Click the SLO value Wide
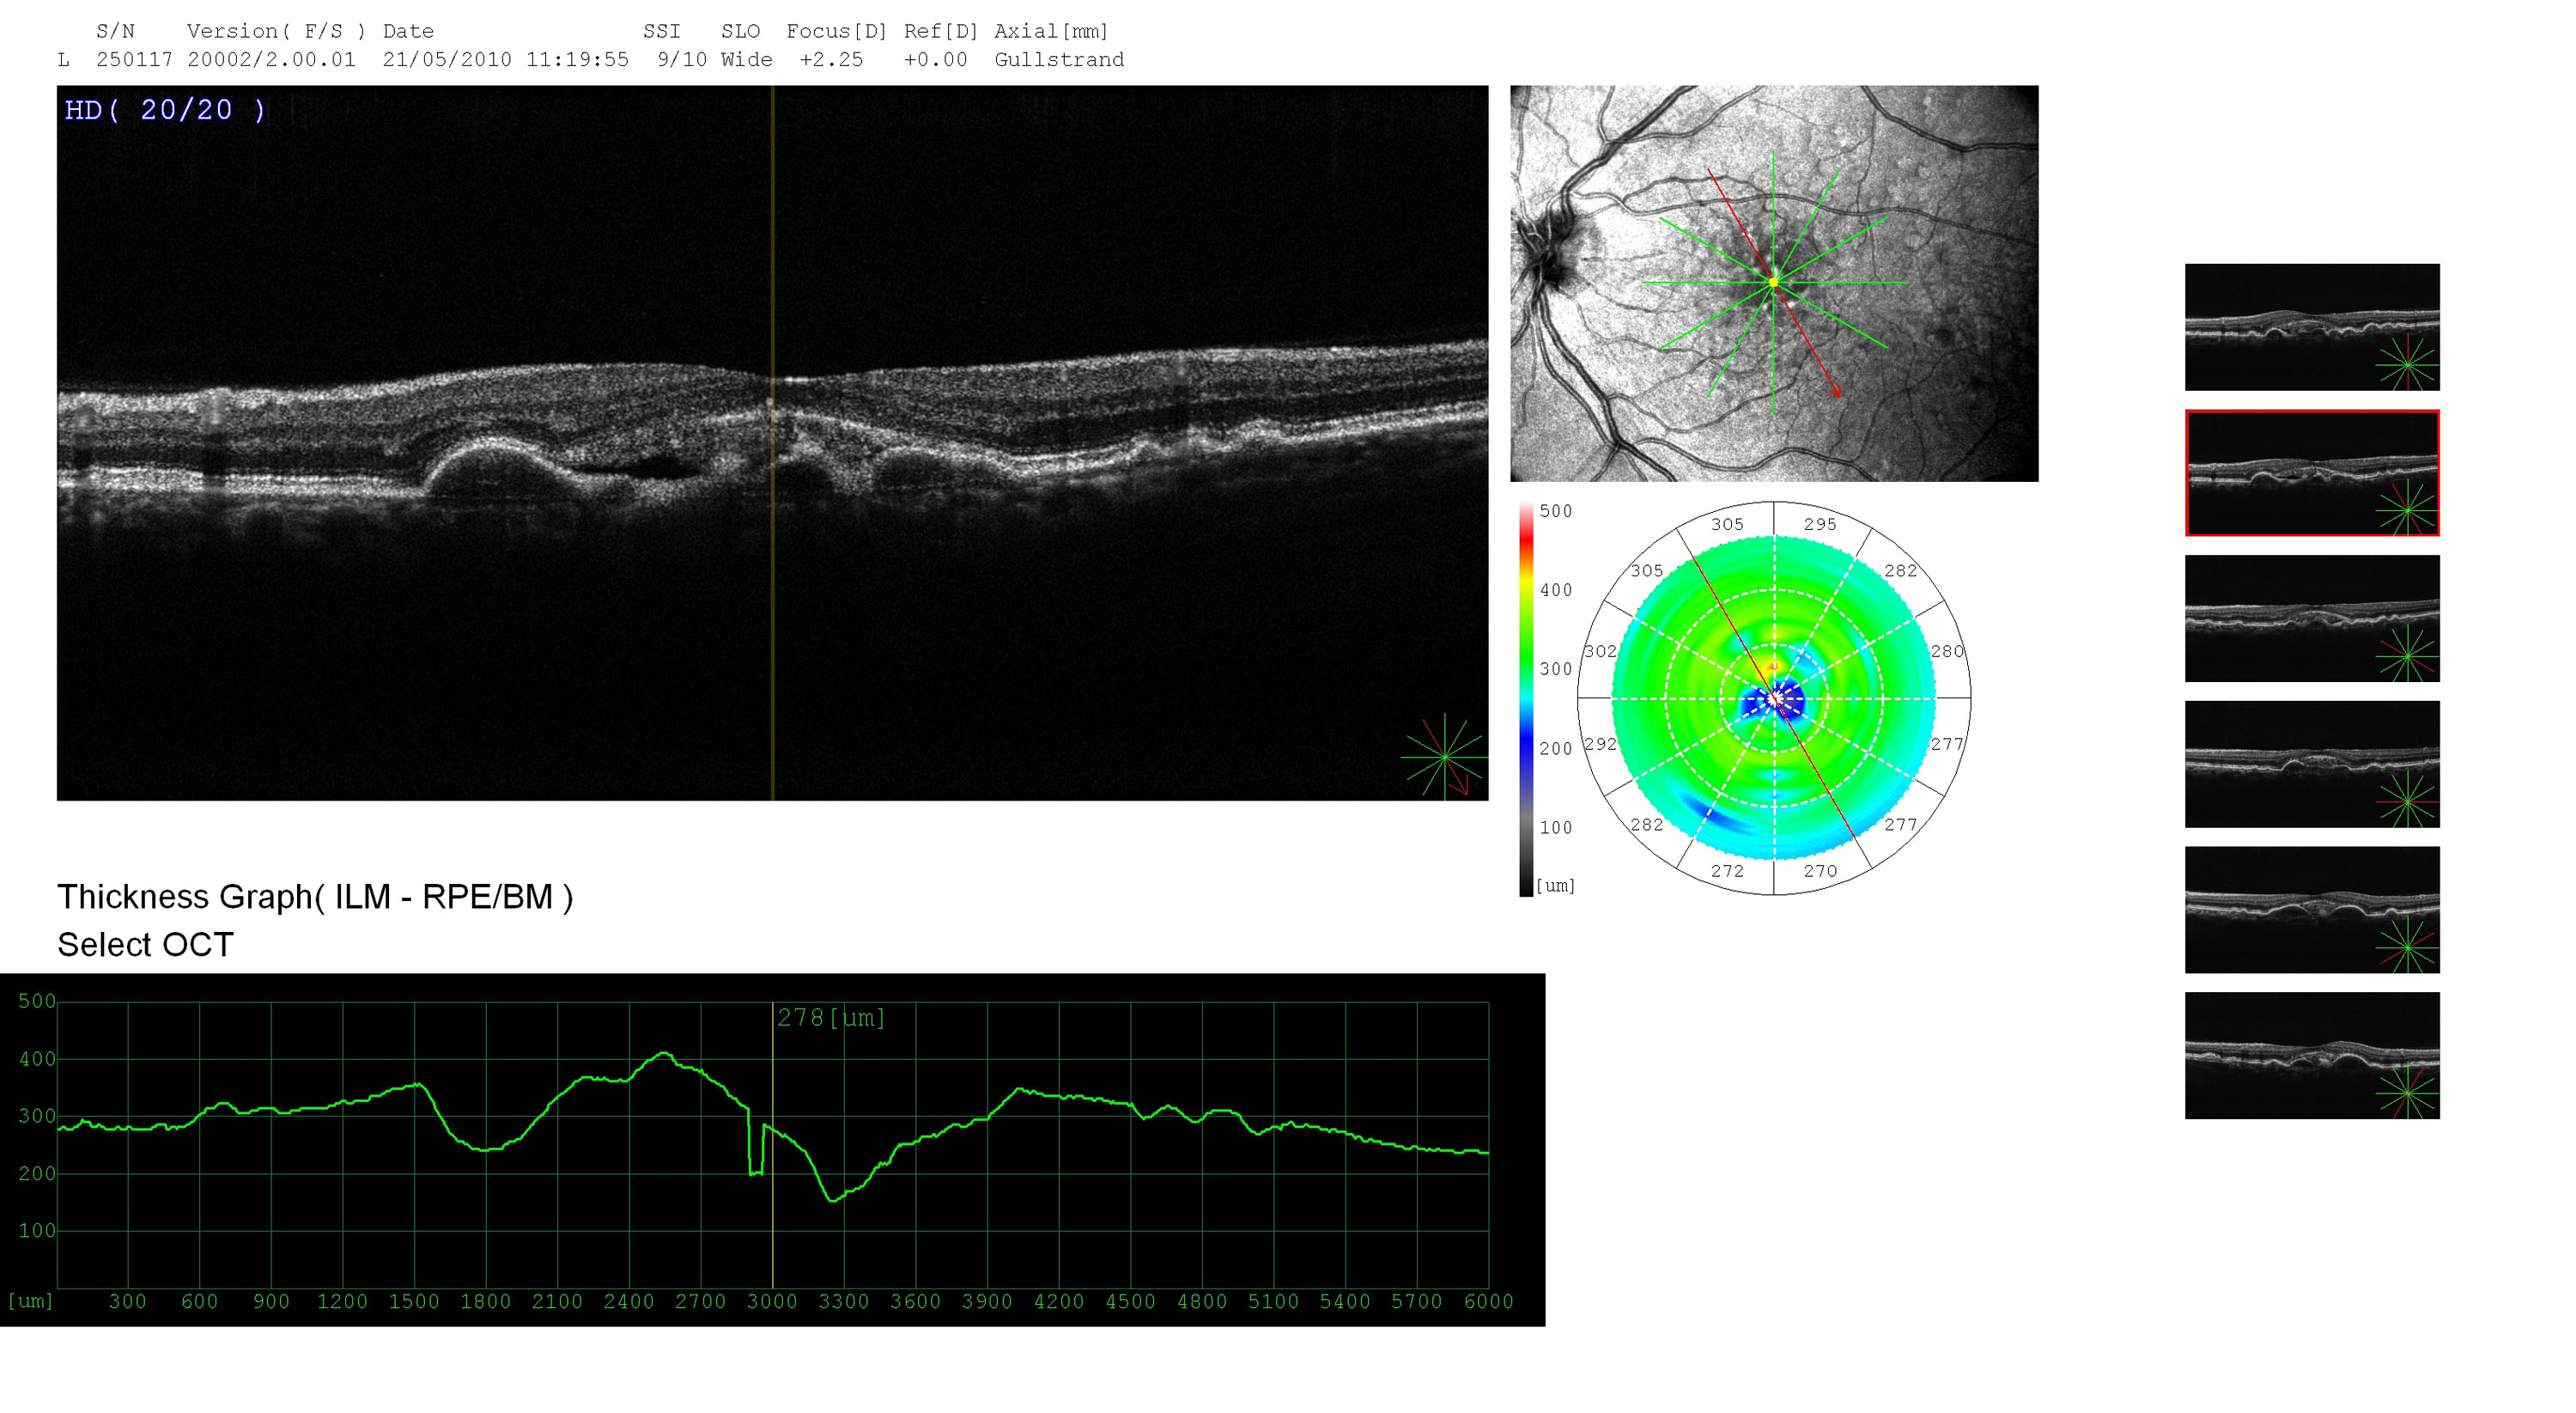Image resolution: width=2576 pixels, height=1413 pixels. coord(746,59)
